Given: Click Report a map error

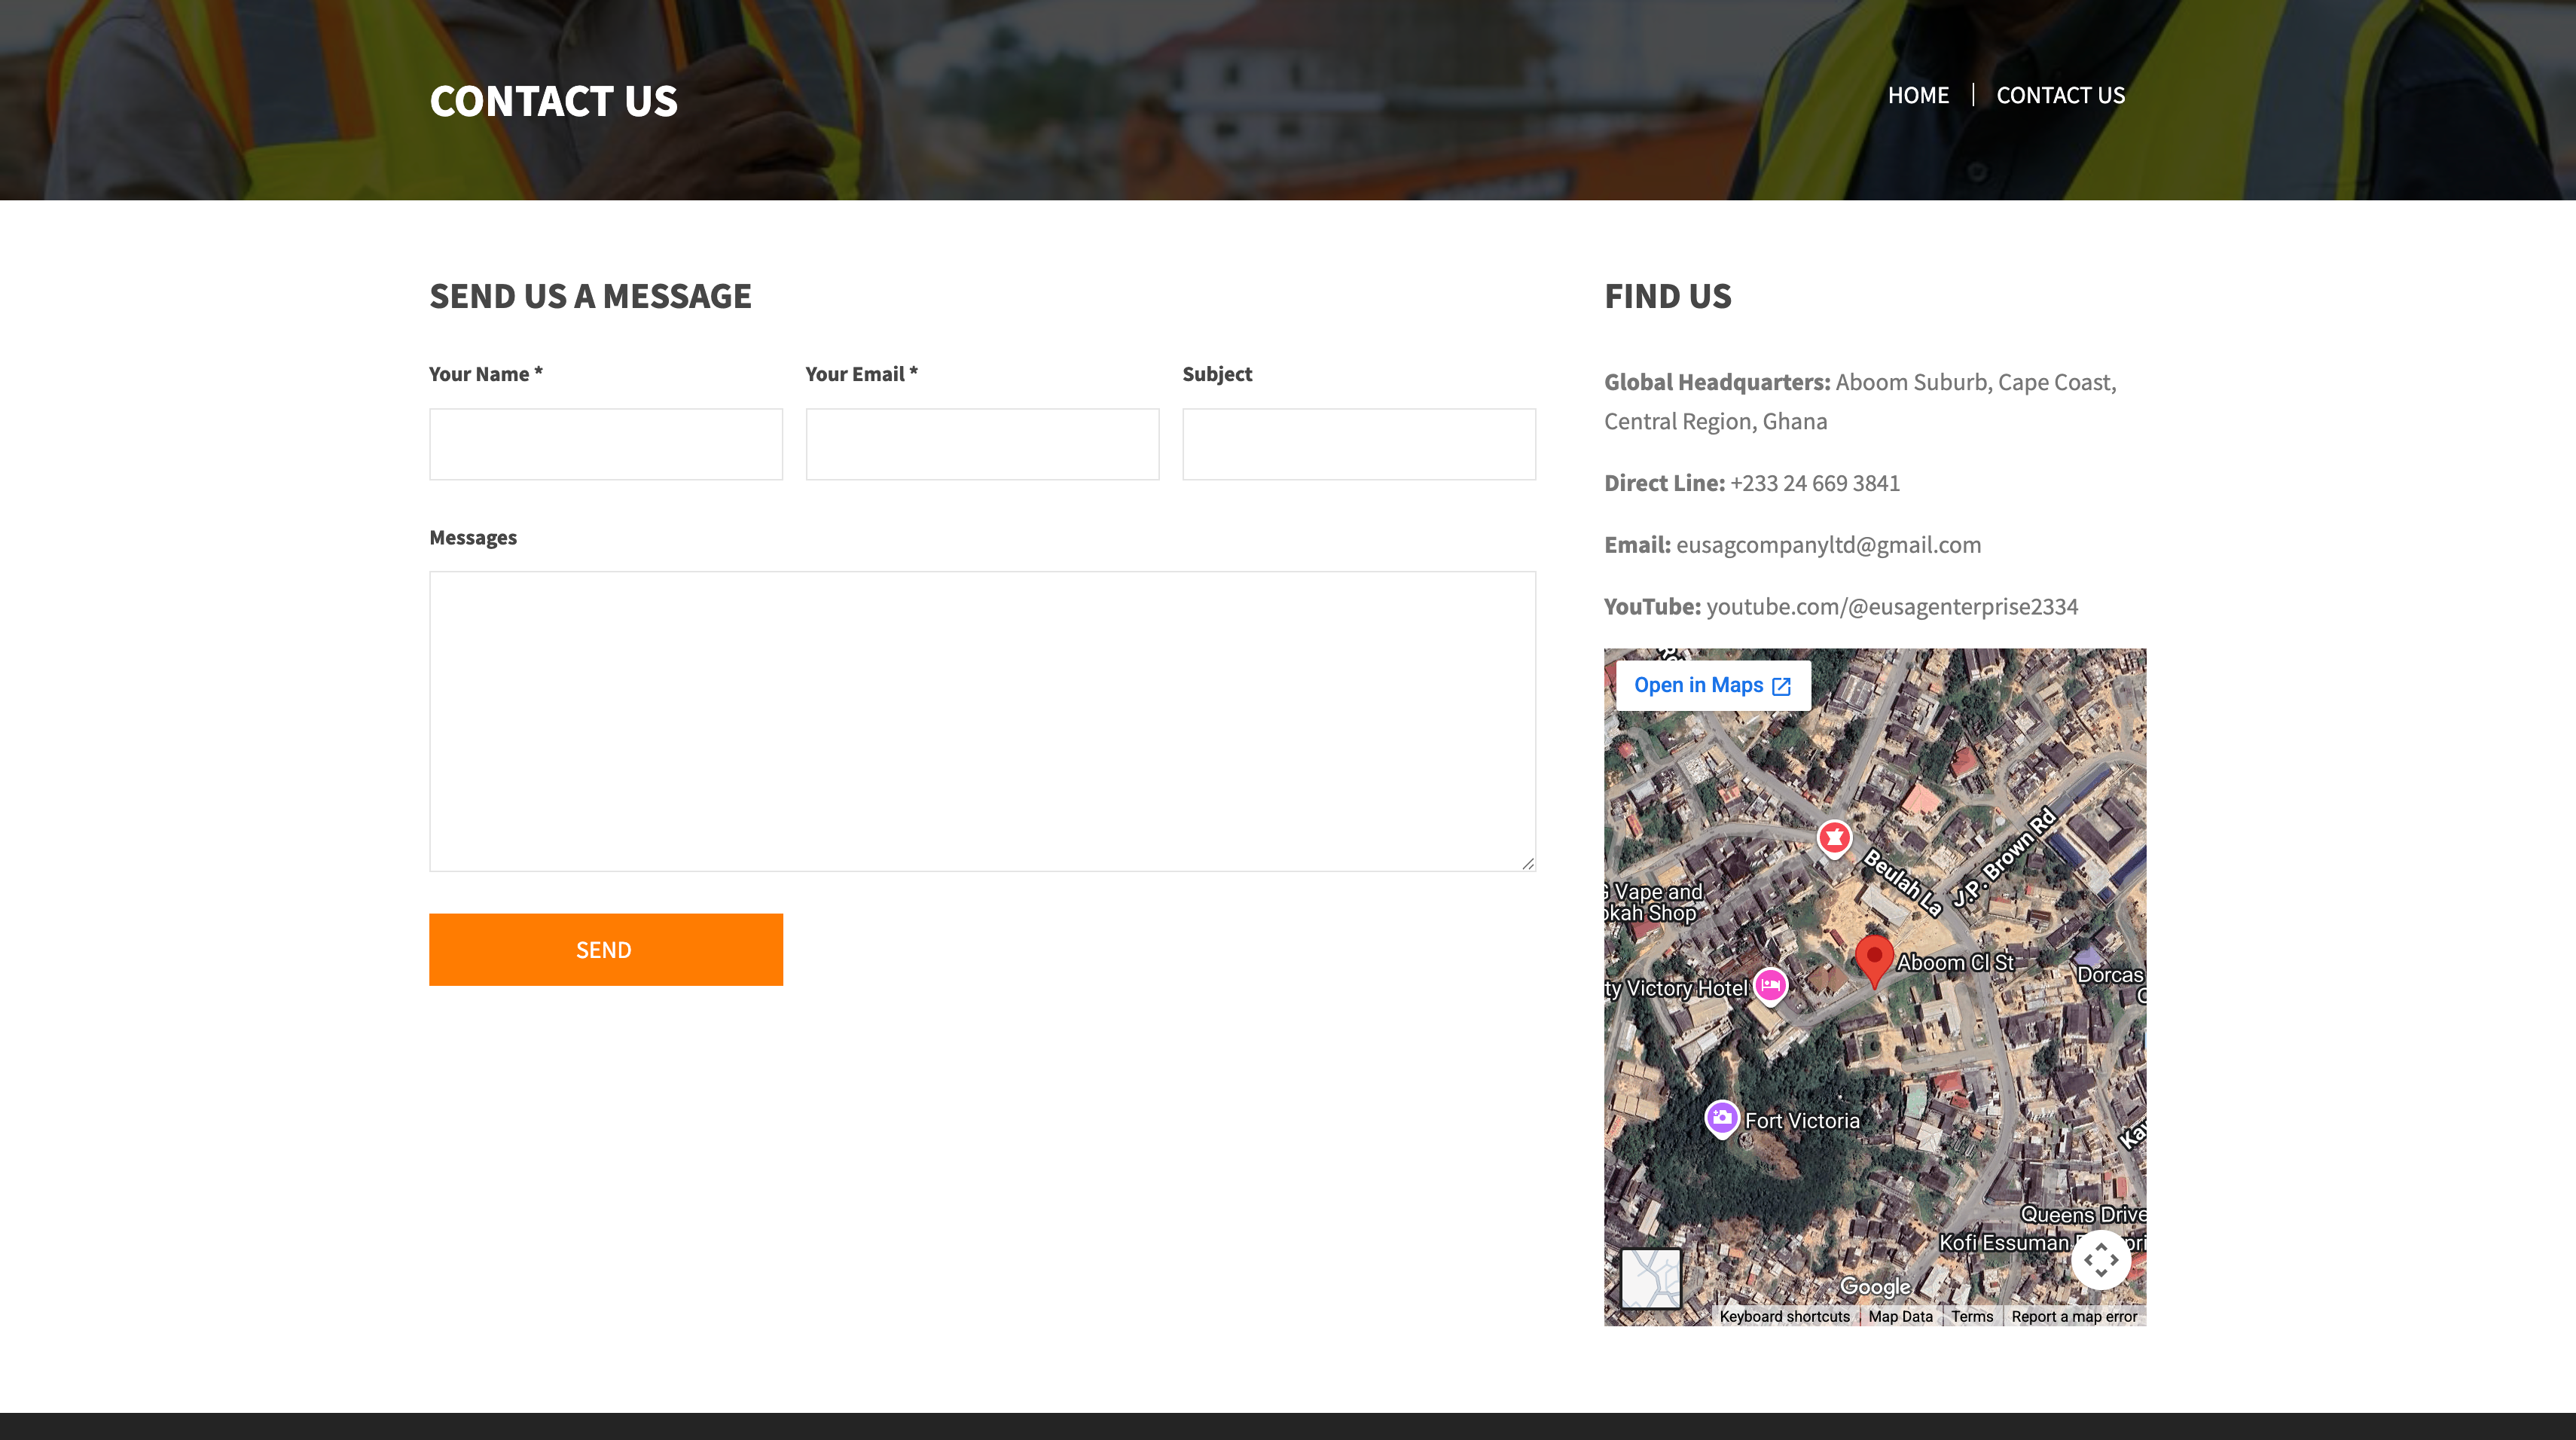Looking at the screenshot, I should pos(2074,1316).
